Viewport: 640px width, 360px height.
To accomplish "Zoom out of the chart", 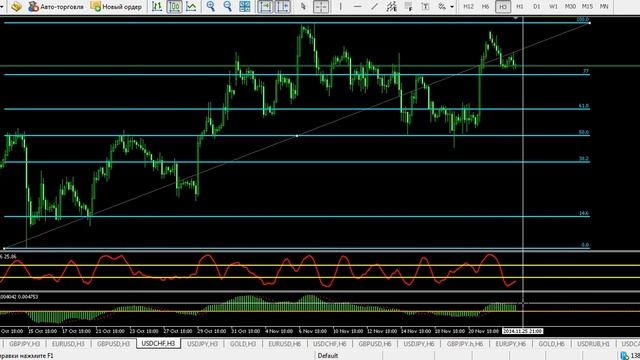I will [227, 7].
